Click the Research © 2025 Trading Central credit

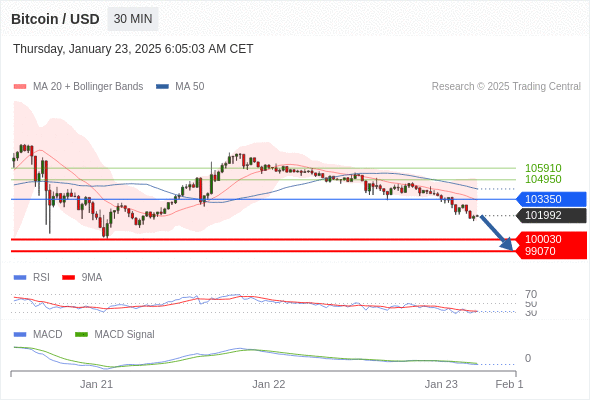click(506, 87)
